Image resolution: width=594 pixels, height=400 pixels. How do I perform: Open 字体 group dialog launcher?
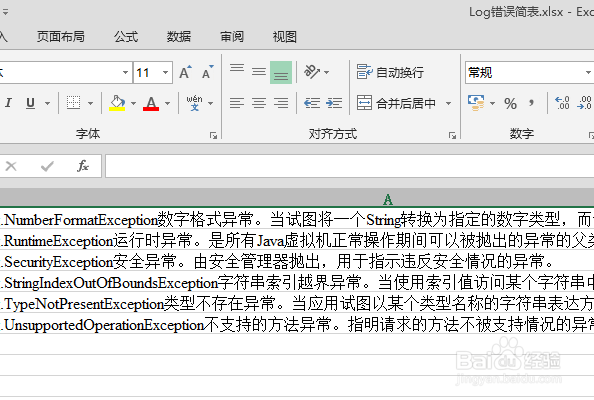click(213, 135)
